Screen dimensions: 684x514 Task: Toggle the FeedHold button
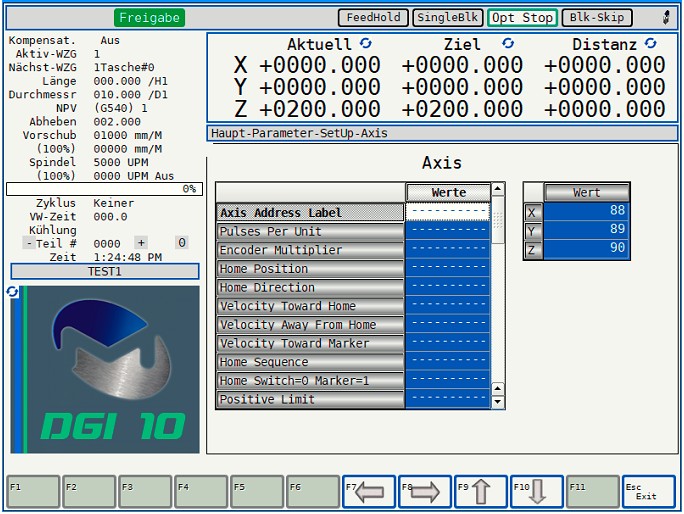pos(373,17)
